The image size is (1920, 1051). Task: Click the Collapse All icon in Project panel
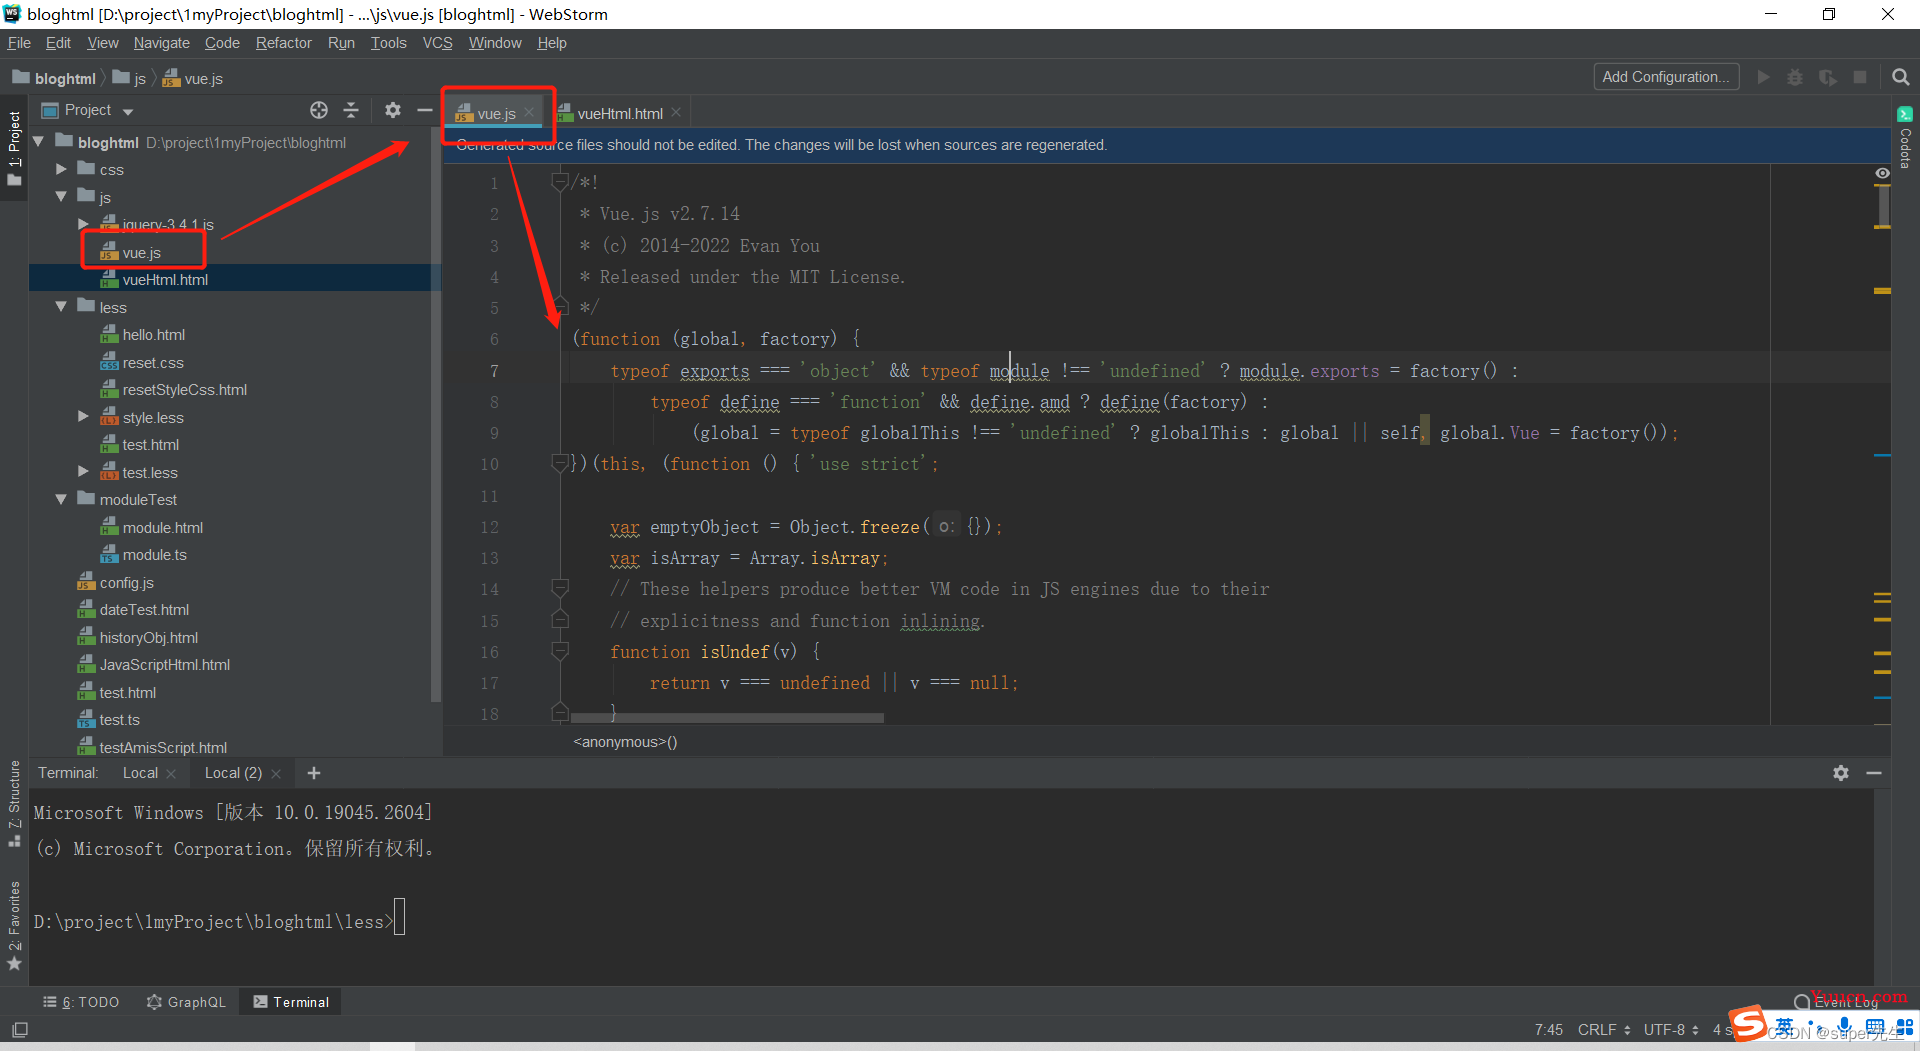click(x=351, y=110)
